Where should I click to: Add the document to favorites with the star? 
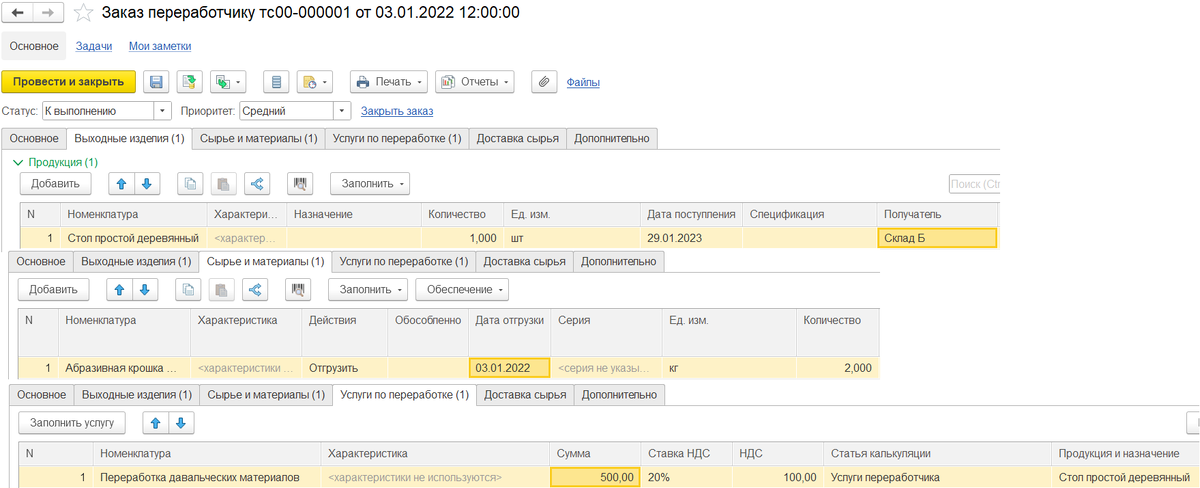click(x=84, y=14)
